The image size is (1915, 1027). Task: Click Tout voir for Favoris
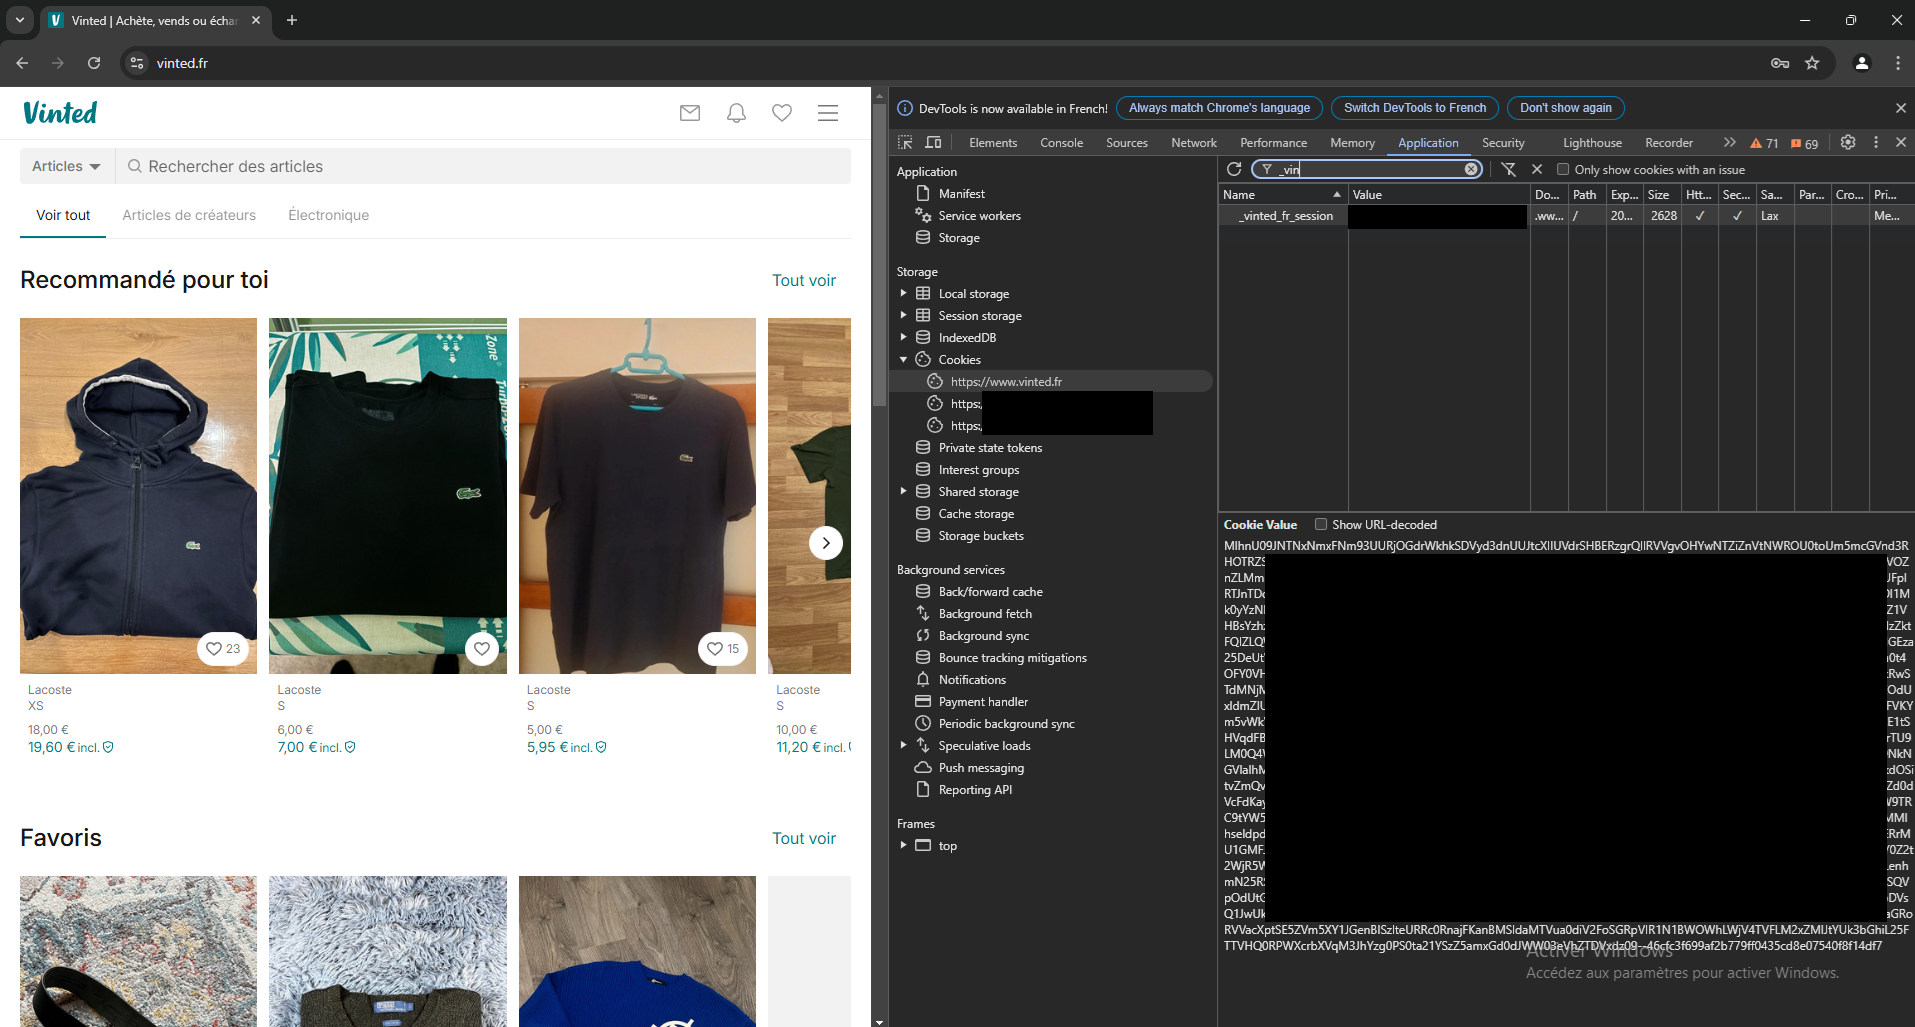804,838
